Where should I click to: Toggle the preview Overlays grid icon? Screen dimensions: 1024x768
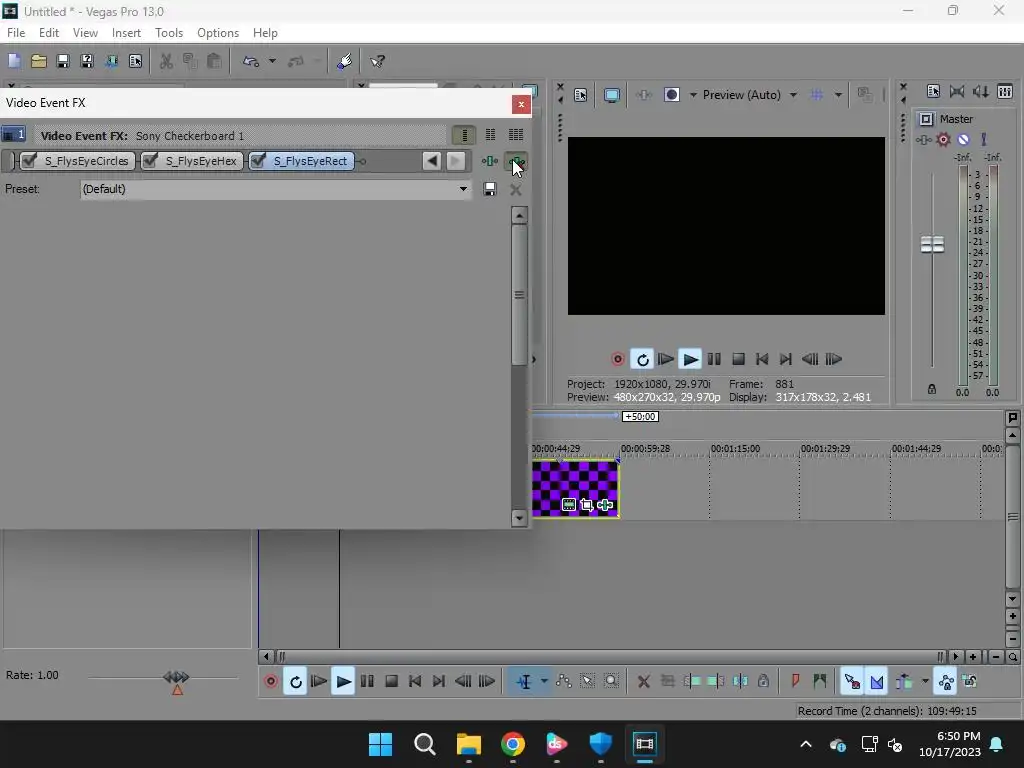(x=817, y=95)
